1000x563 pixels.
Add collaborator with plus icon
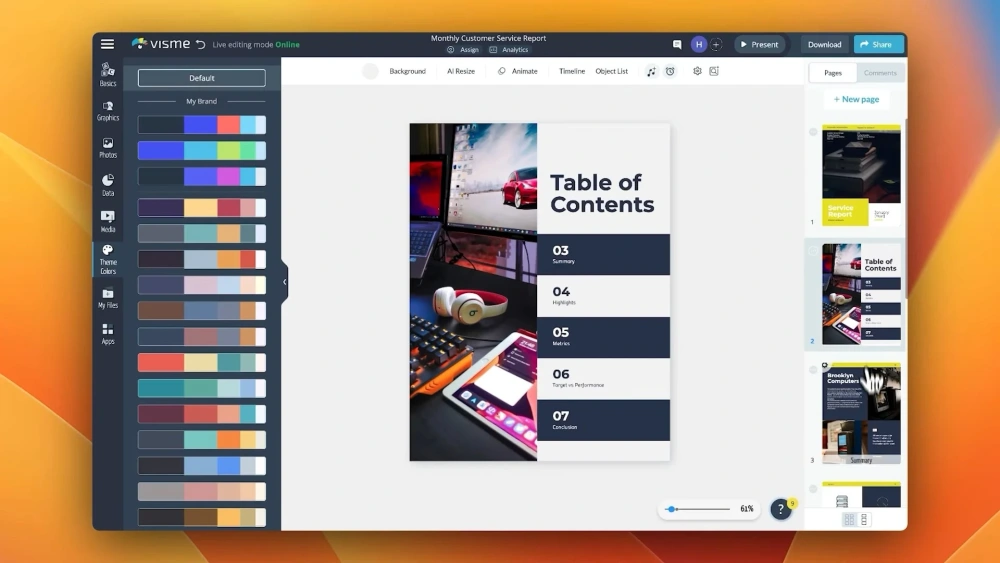pos(716,45)
